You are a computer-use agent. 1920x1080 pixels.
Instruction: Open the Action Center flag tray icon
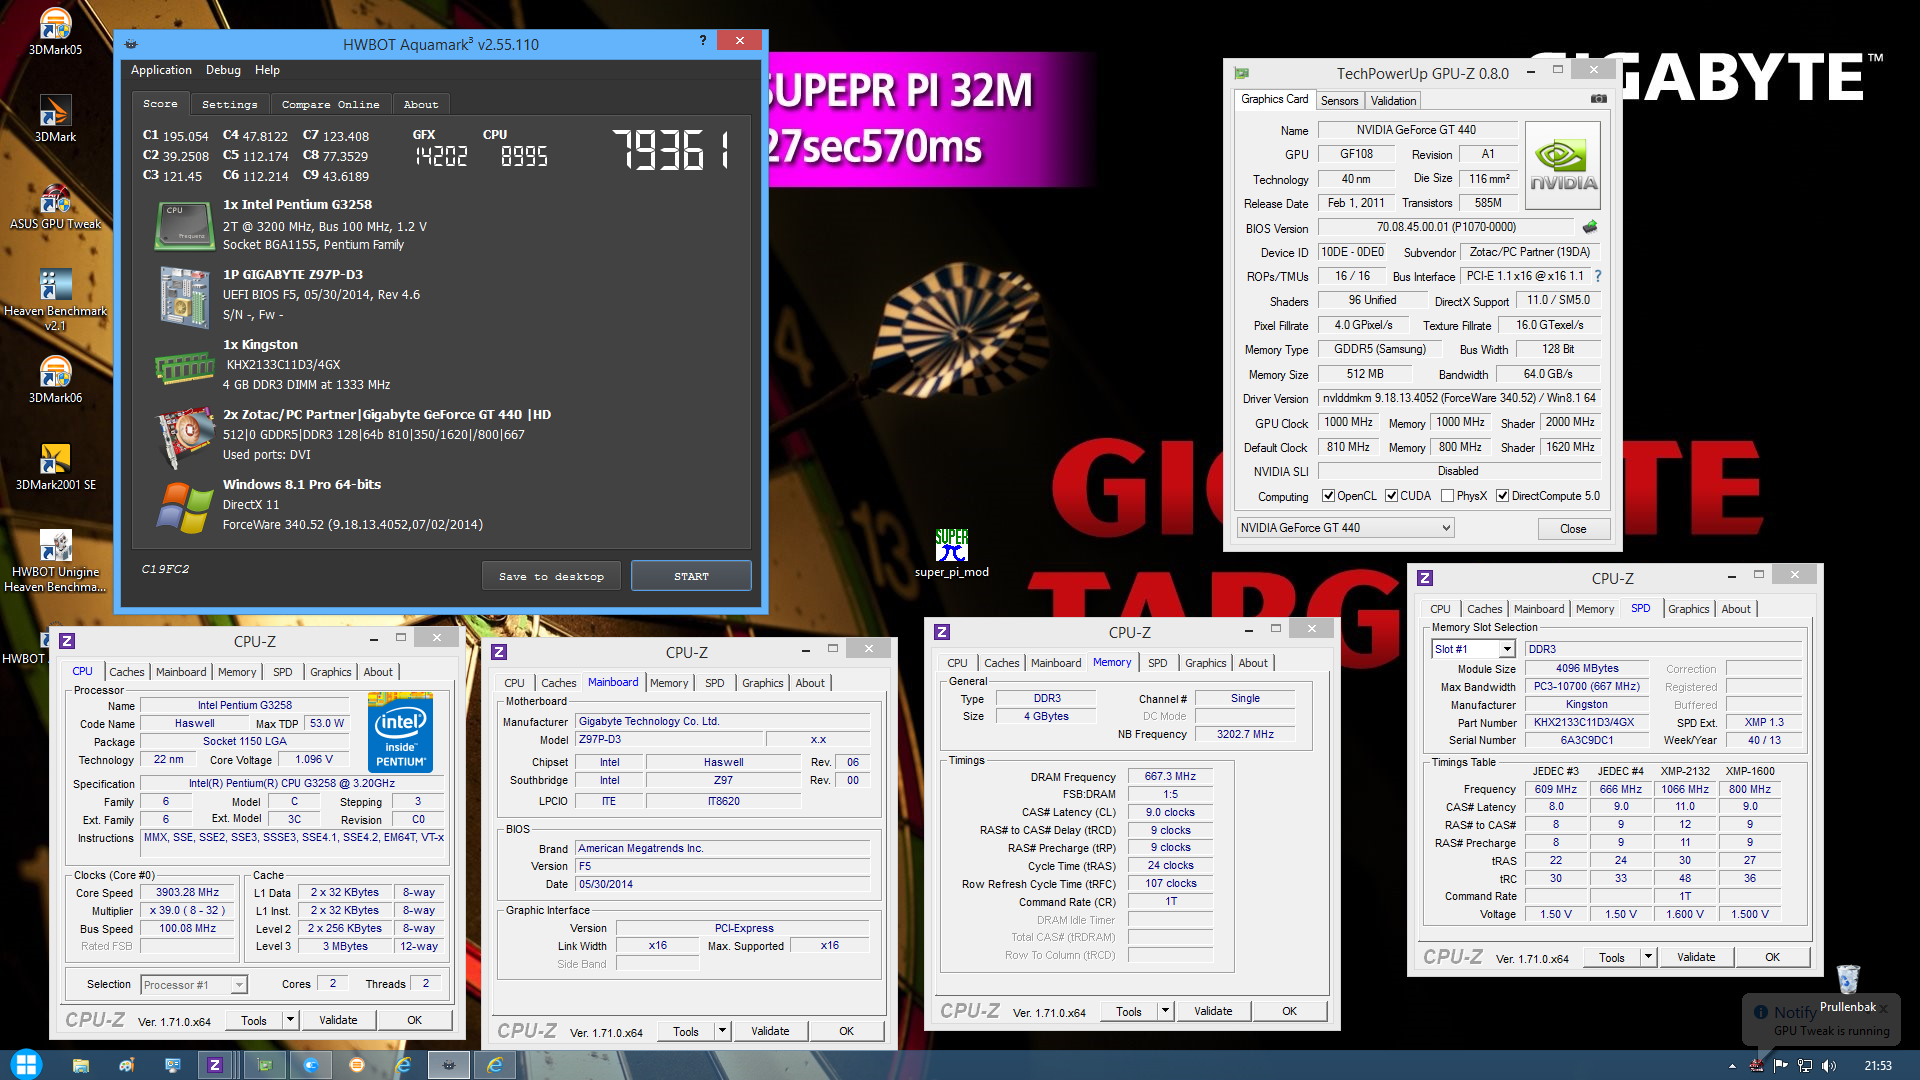[x=1781, y=1065]
